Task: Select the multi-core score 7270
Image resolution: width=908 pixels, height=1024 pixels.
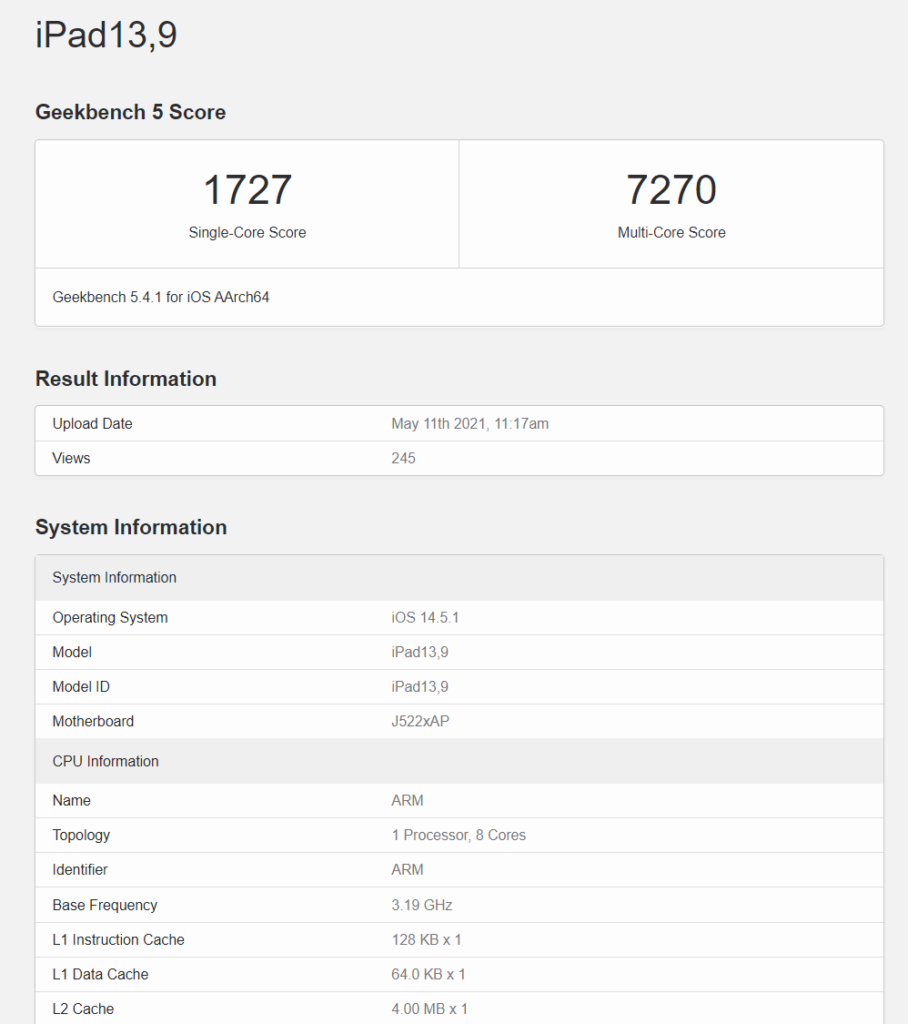Action: [x=671, y=190]
